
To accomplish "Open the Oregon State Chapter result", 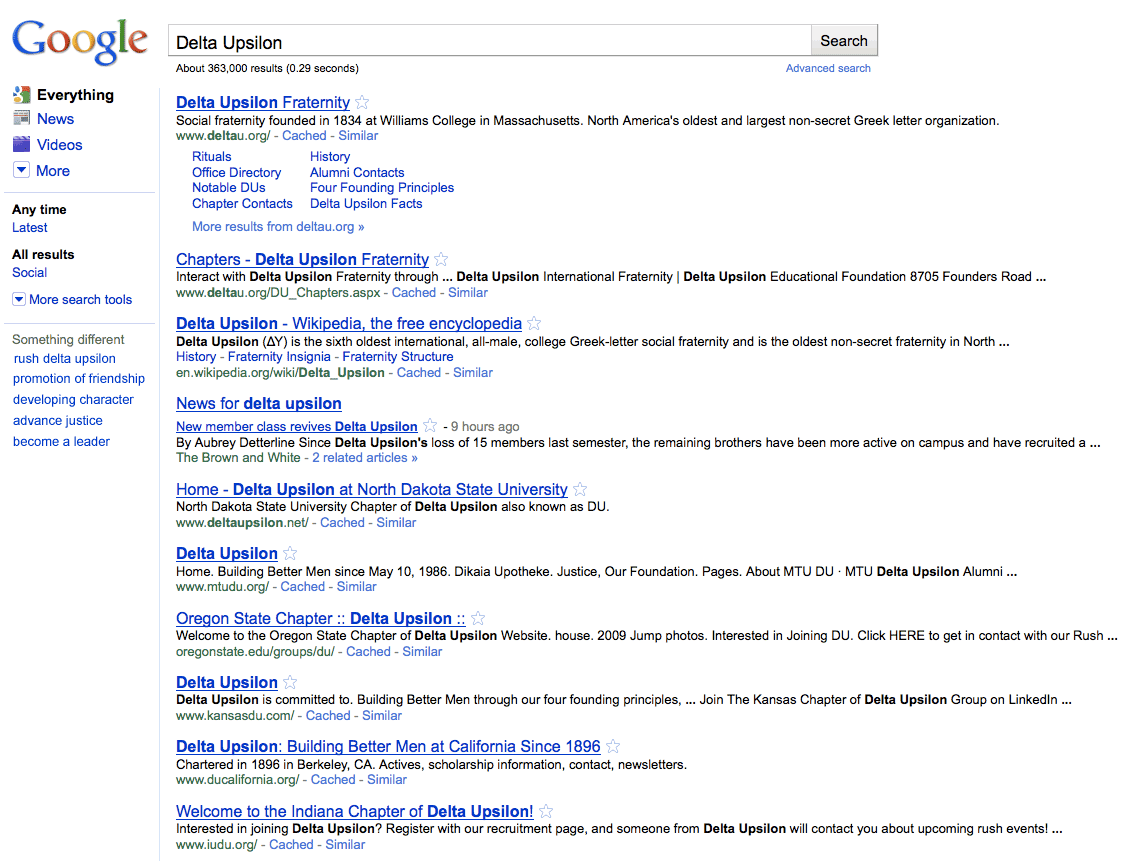I will pos(320,619).
